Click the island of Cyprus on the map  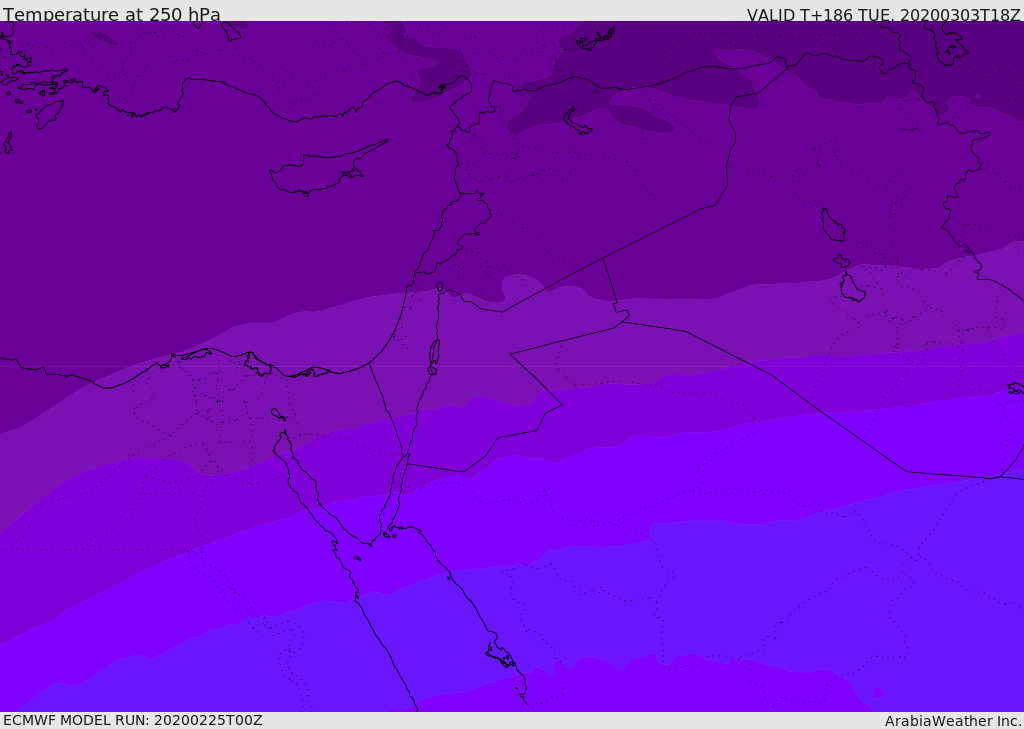click(x=327, y=169)
